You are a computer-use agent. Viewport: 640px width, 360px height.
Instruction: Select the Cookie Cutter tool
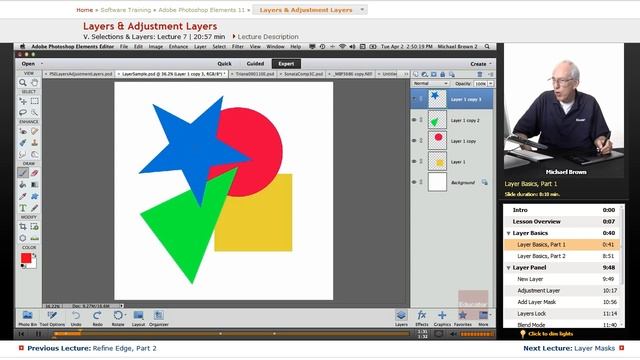23,238
